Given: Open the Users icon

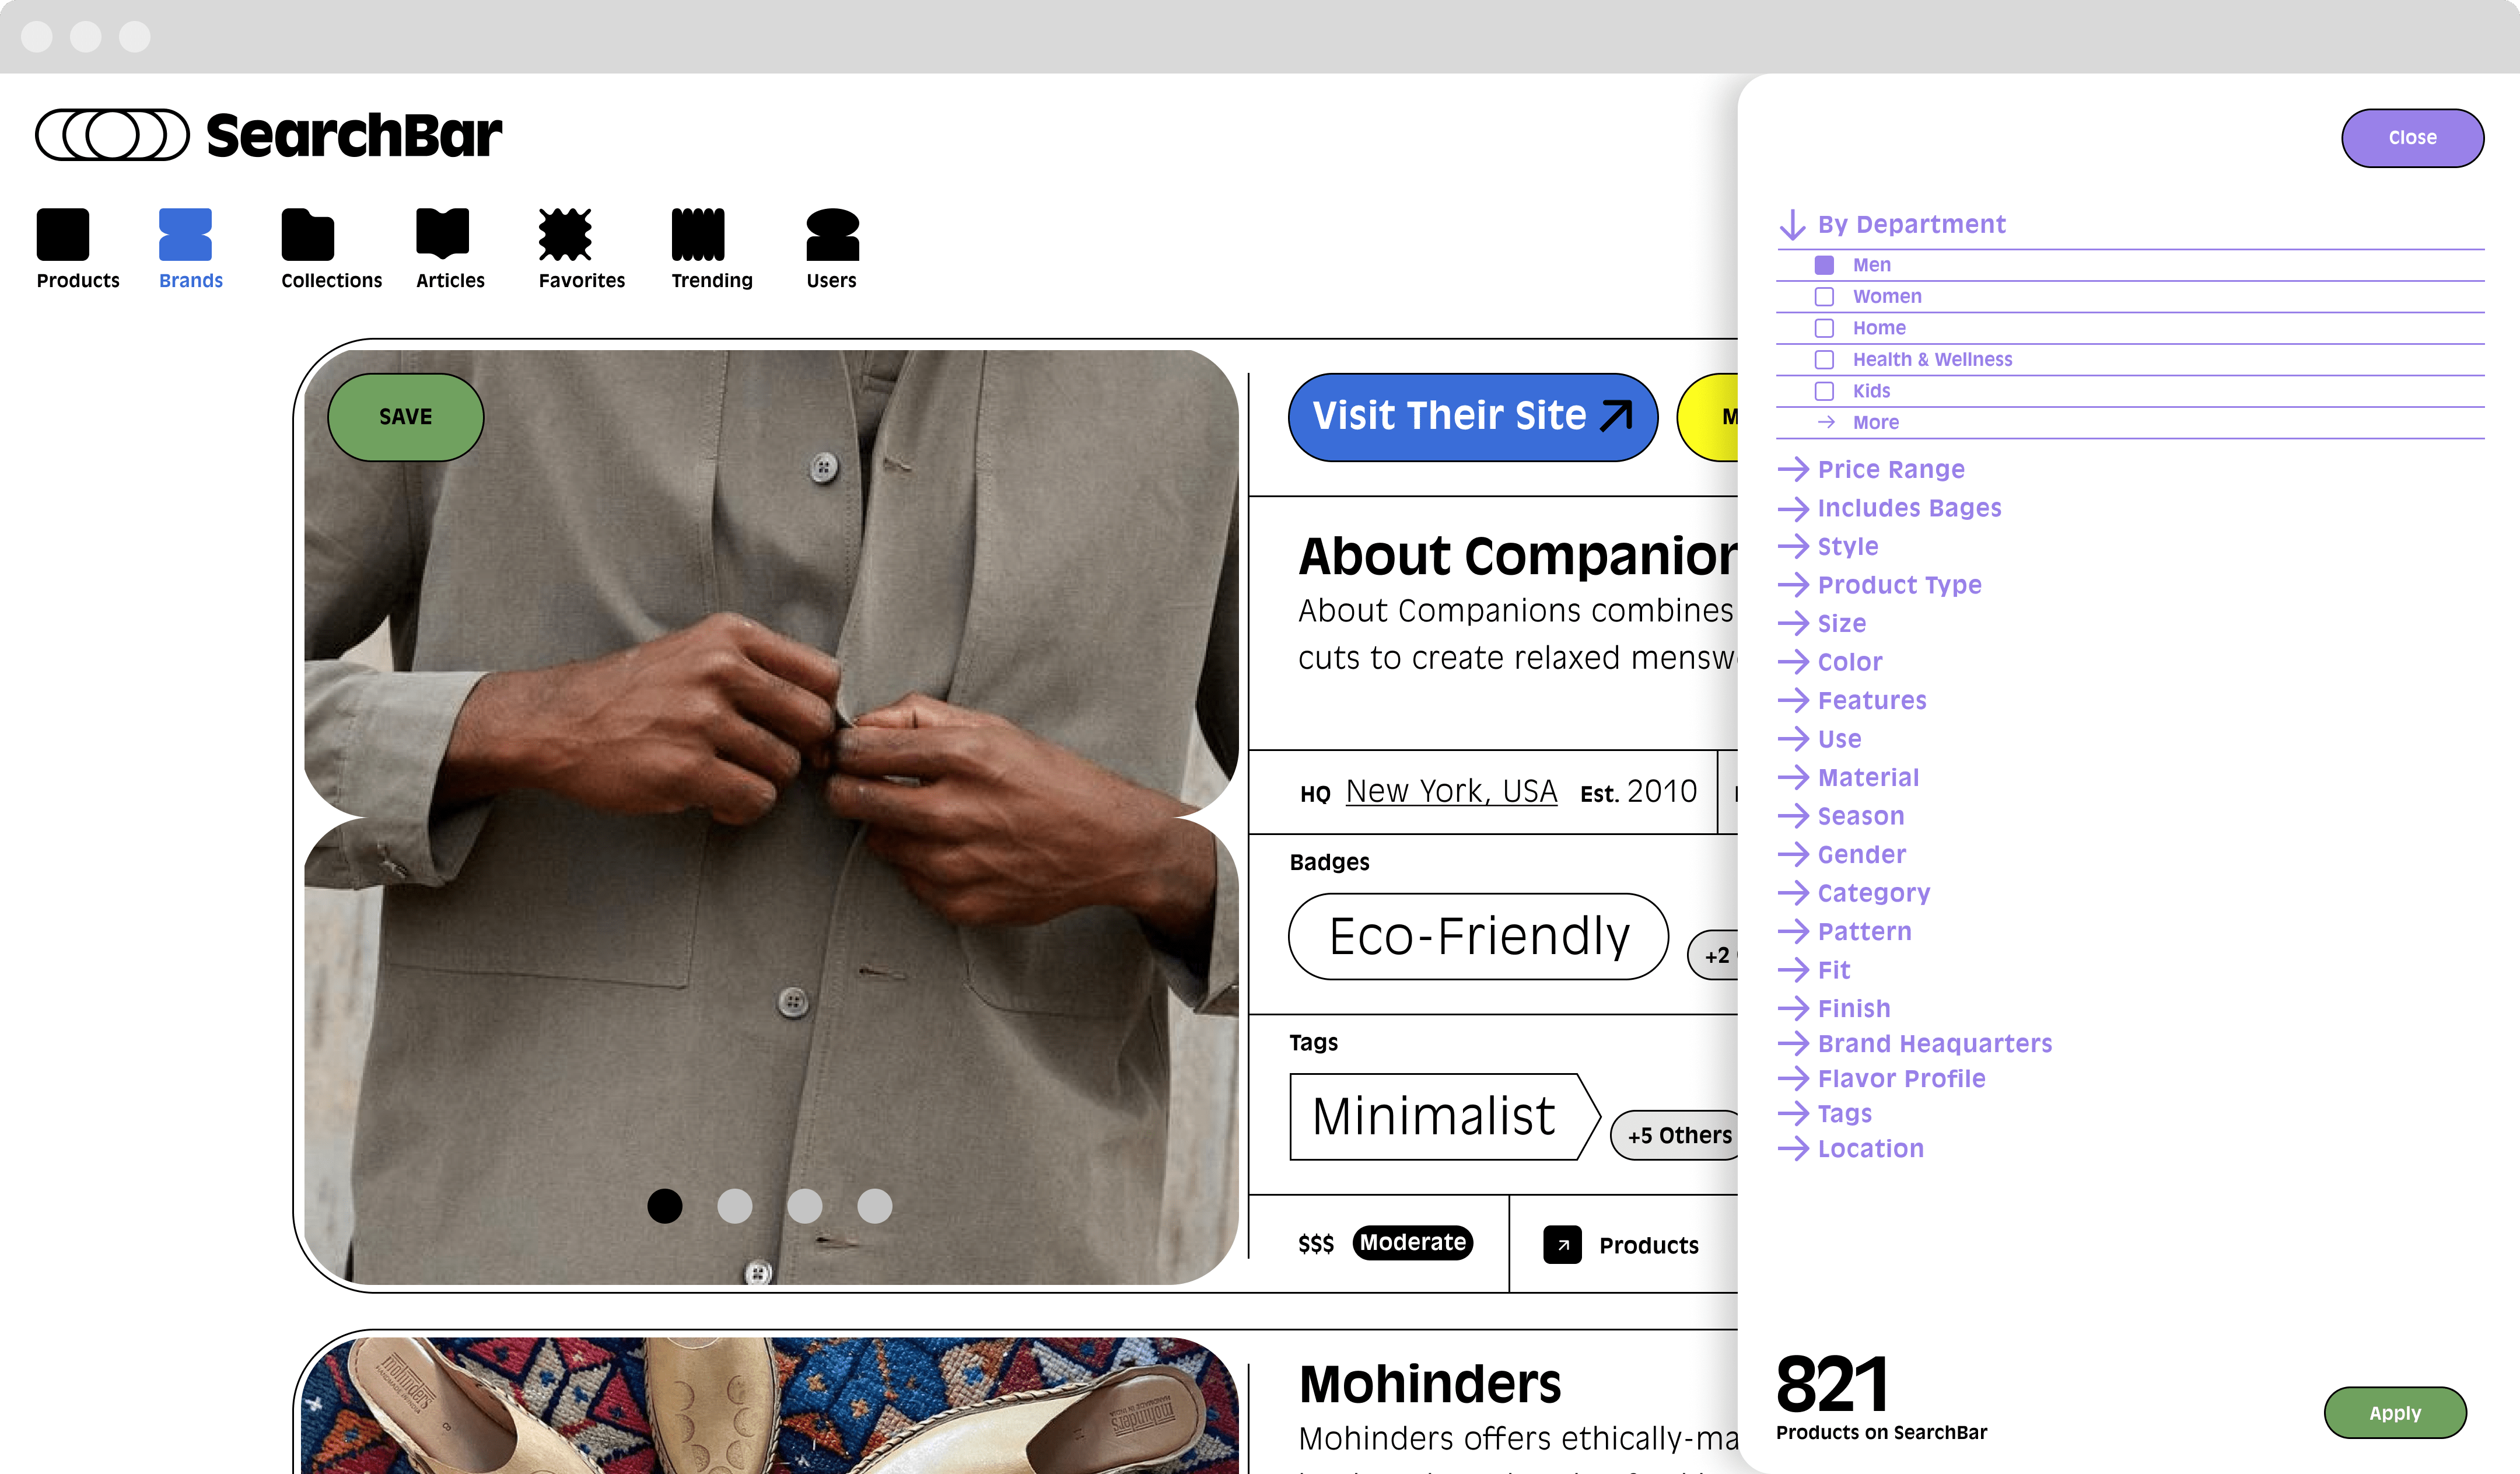Looking at the screenshot, I should pyautogui.click(x=832, y=235).
